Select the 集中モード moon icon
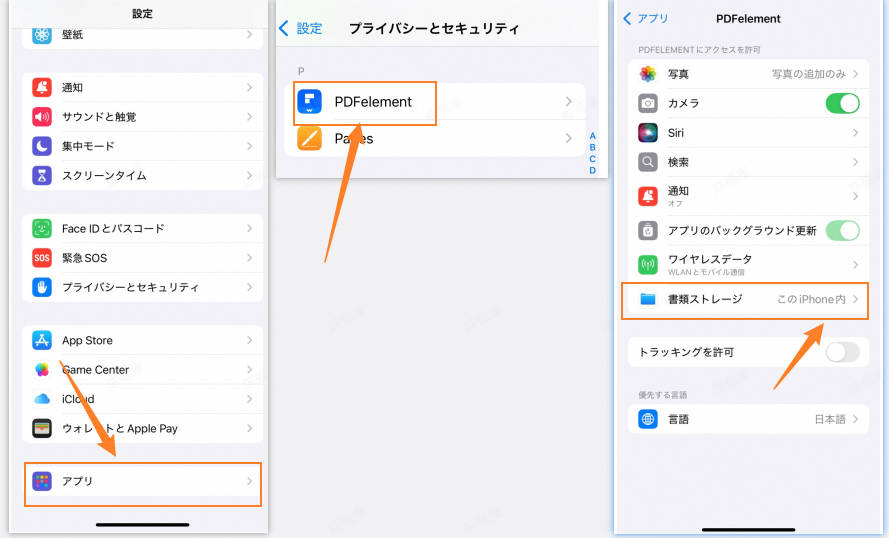This screenshot has width=889, height=538. (x=41, y=146)
